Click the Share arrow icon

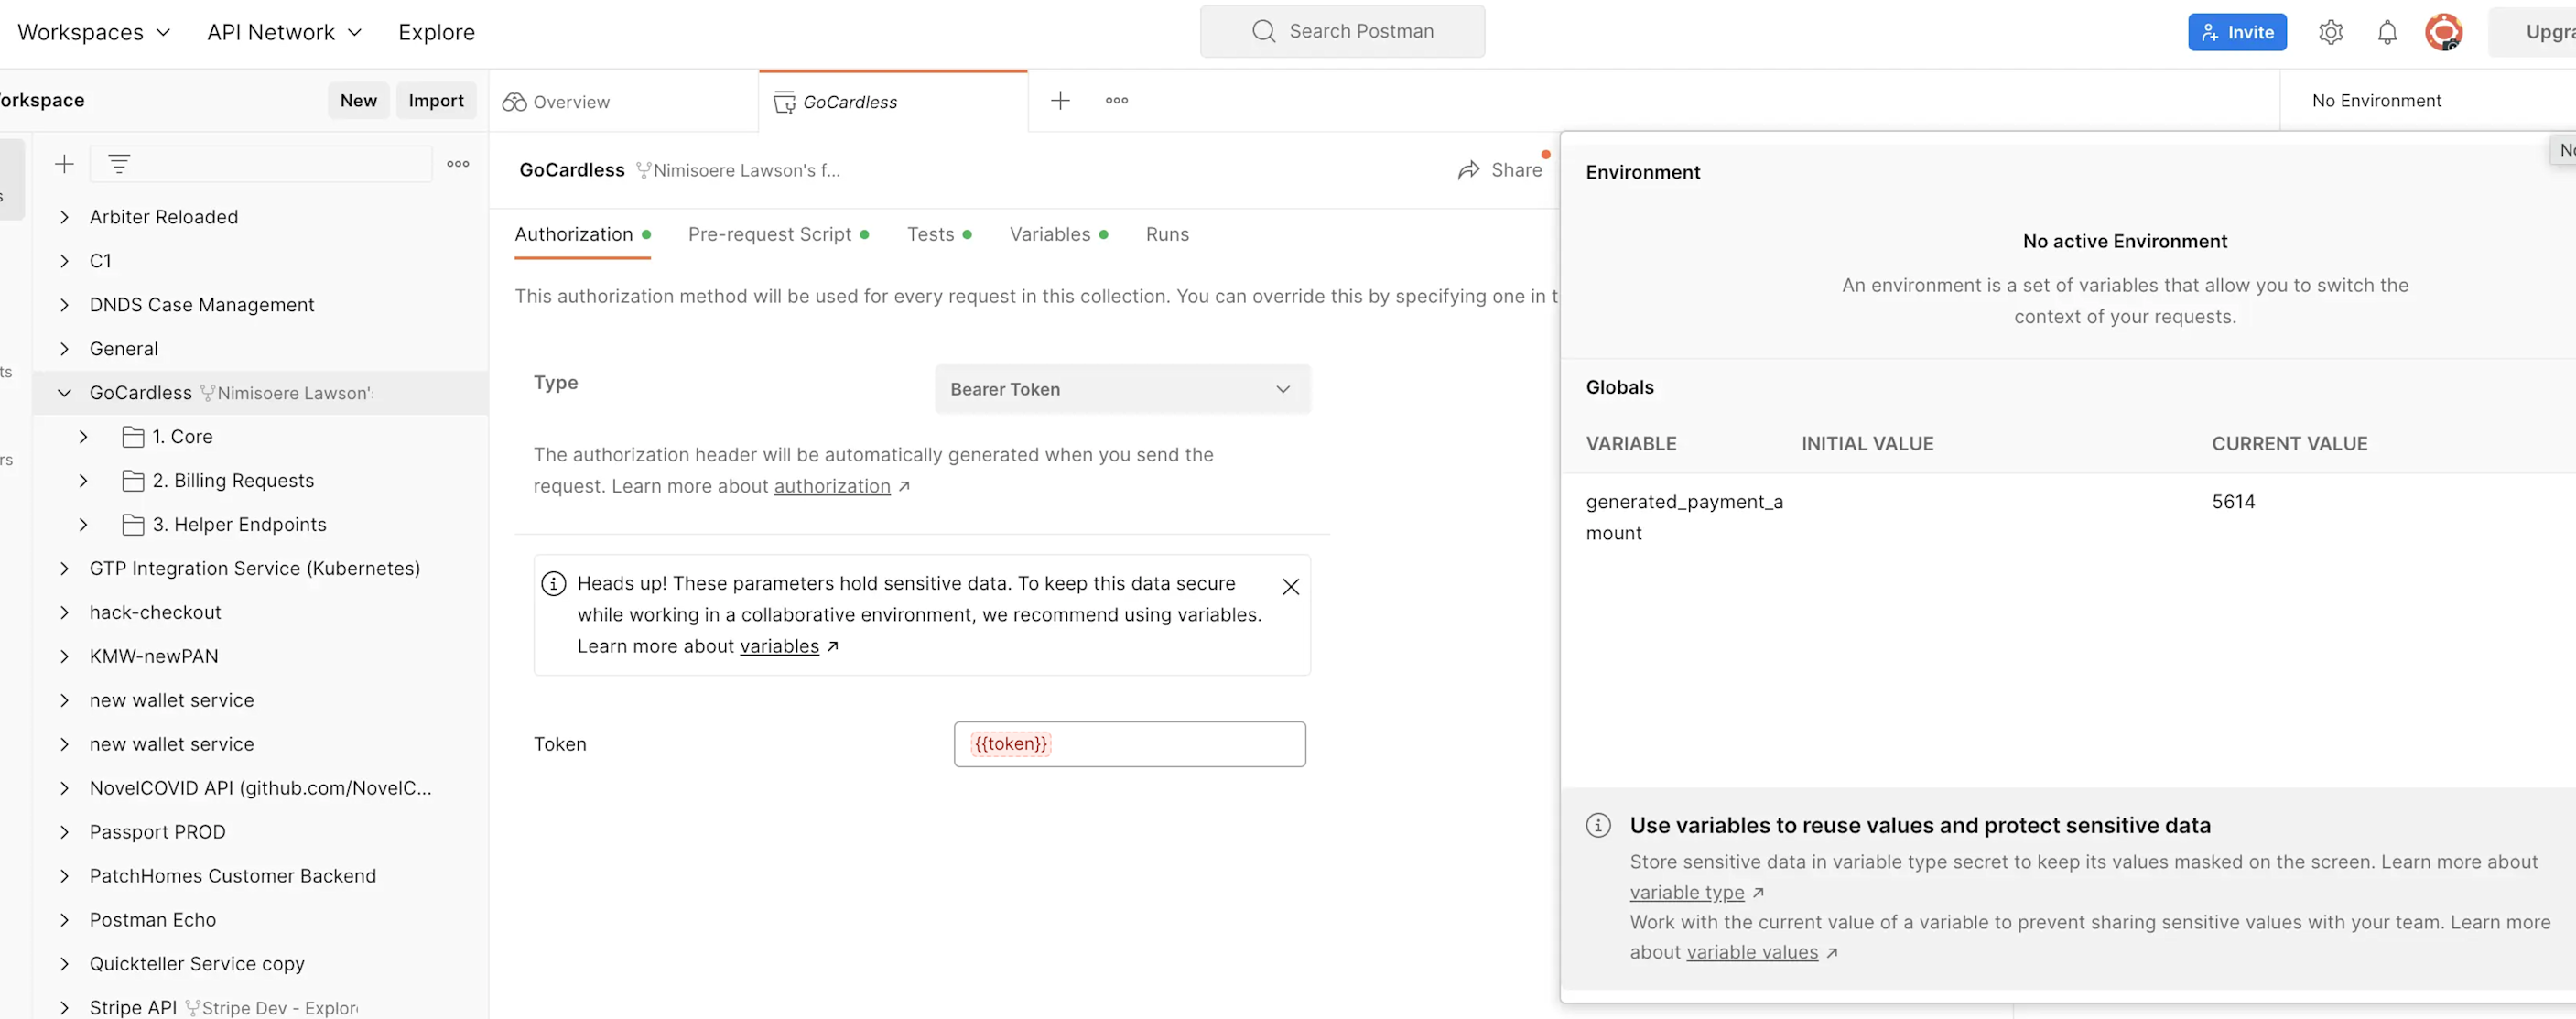[x=1468, y=170]
